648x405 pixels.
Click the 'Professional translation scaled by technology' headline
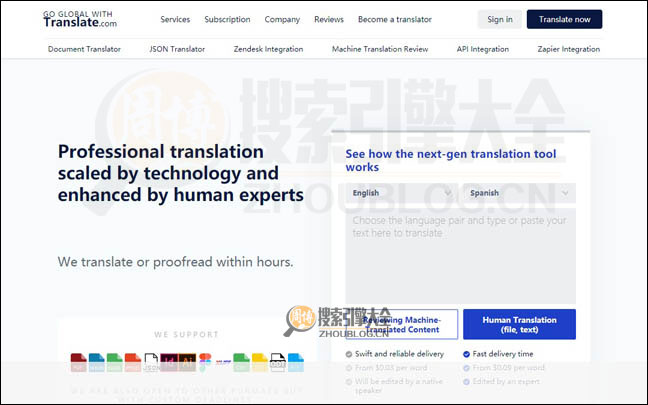(181, 173)
